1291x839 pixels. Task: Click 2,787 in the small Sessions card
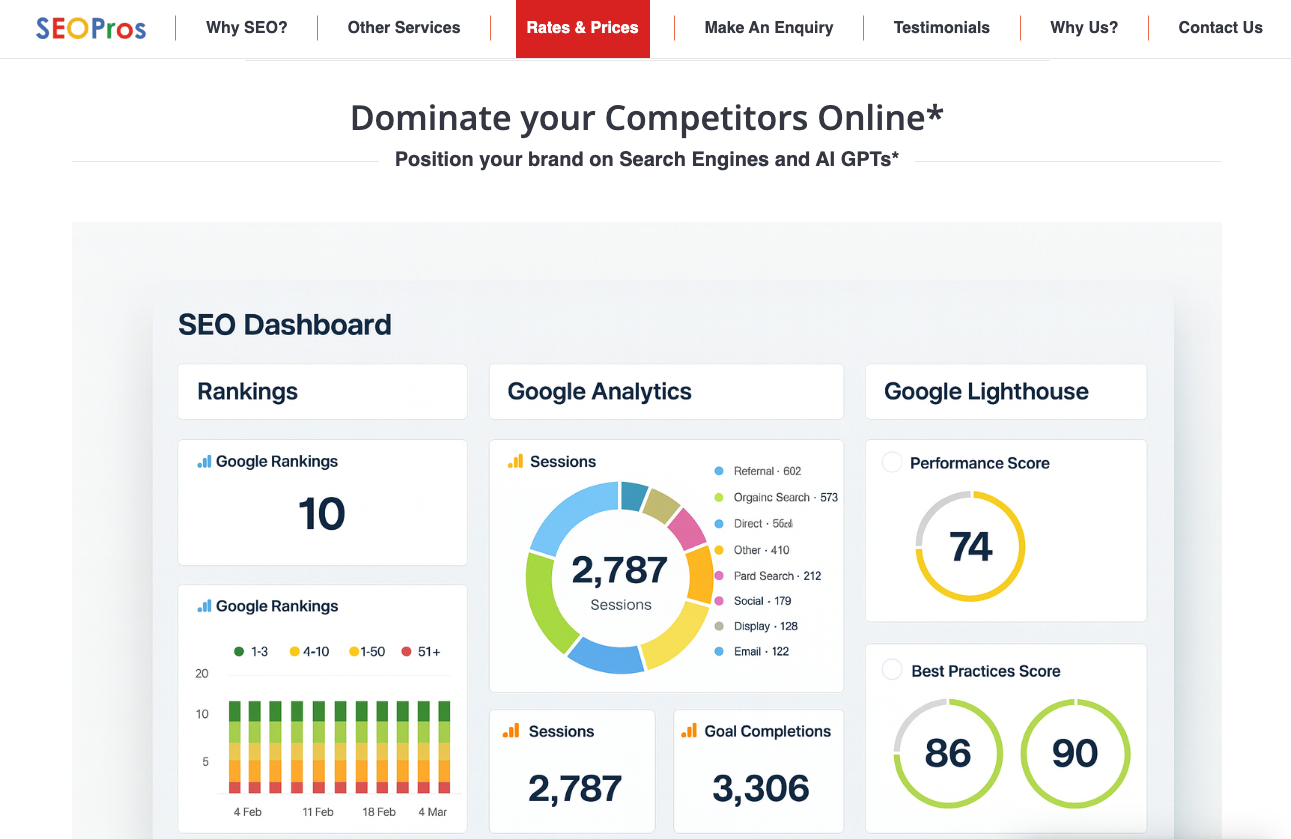575,789
